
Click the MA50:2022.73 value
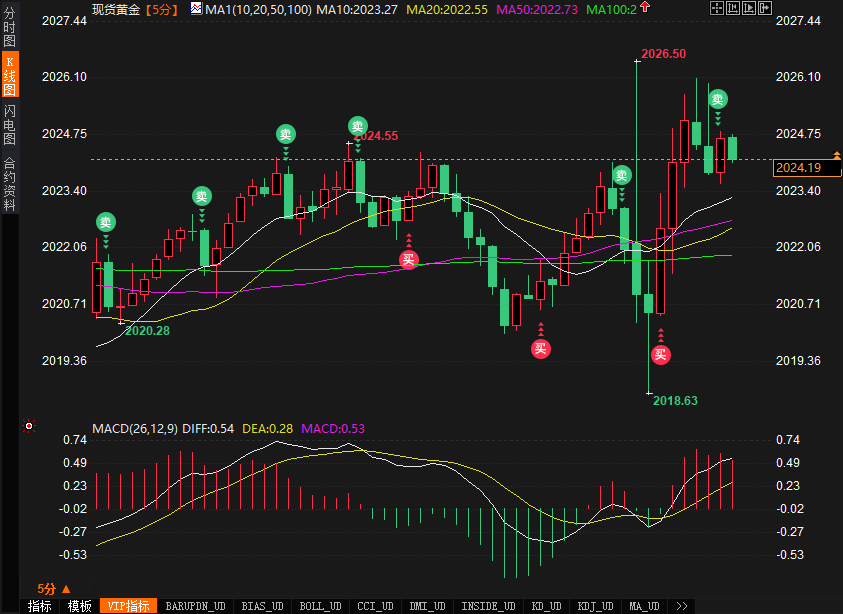[537, 9]
